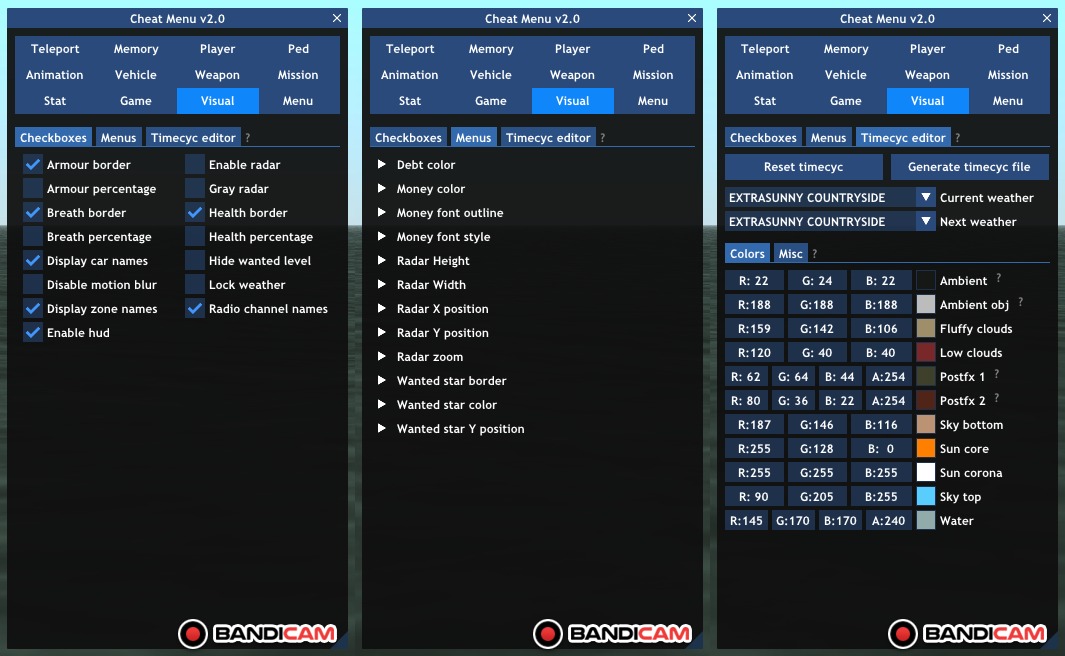Toggle the Health border checkbox

195,213
